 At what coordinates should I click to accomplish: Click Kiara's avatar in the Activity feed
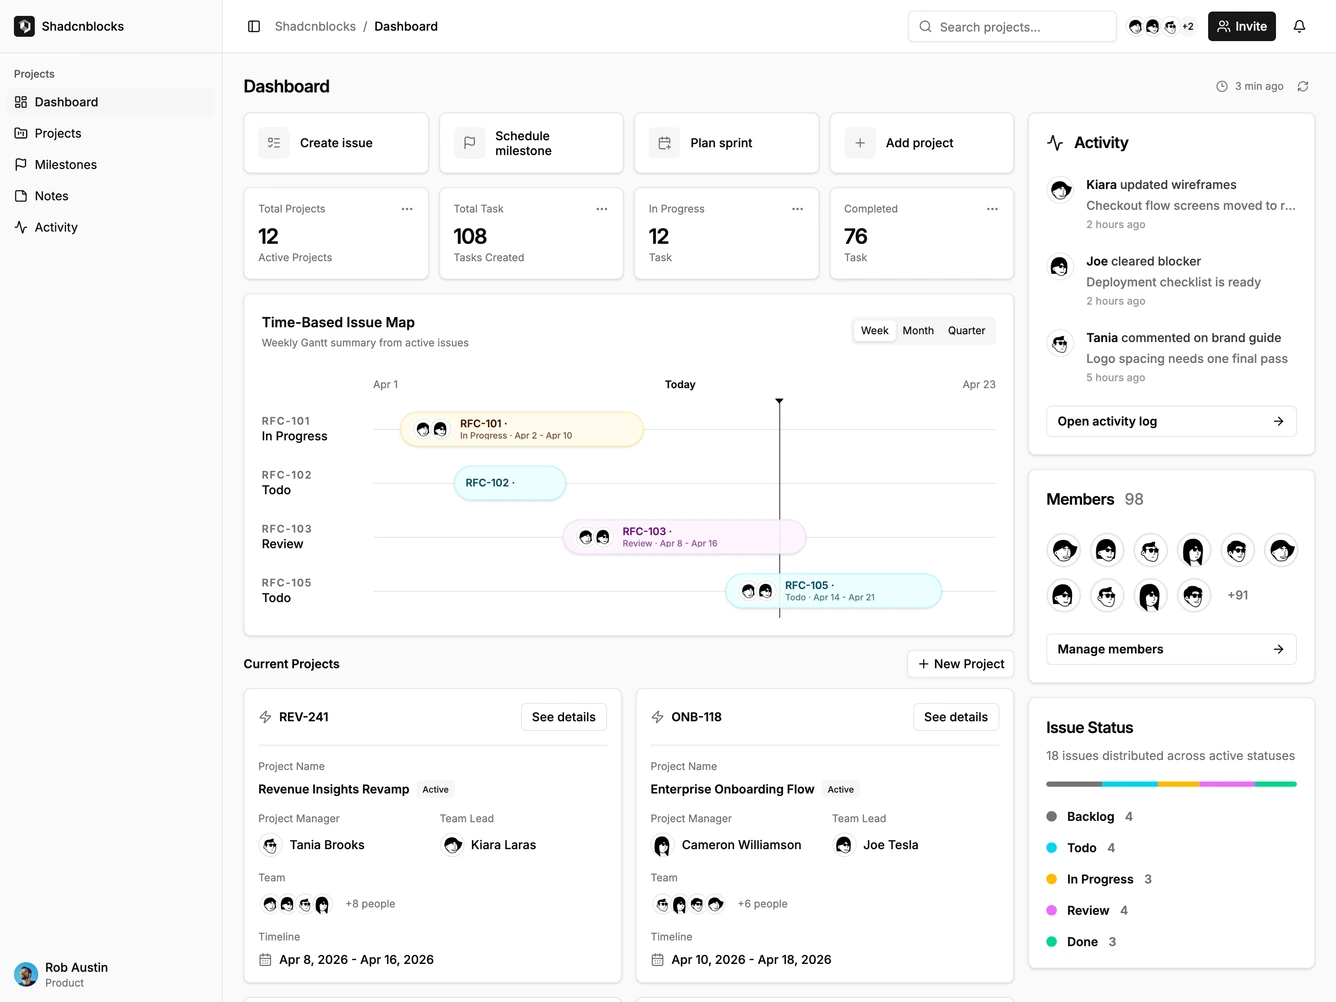coord(1060,189)
